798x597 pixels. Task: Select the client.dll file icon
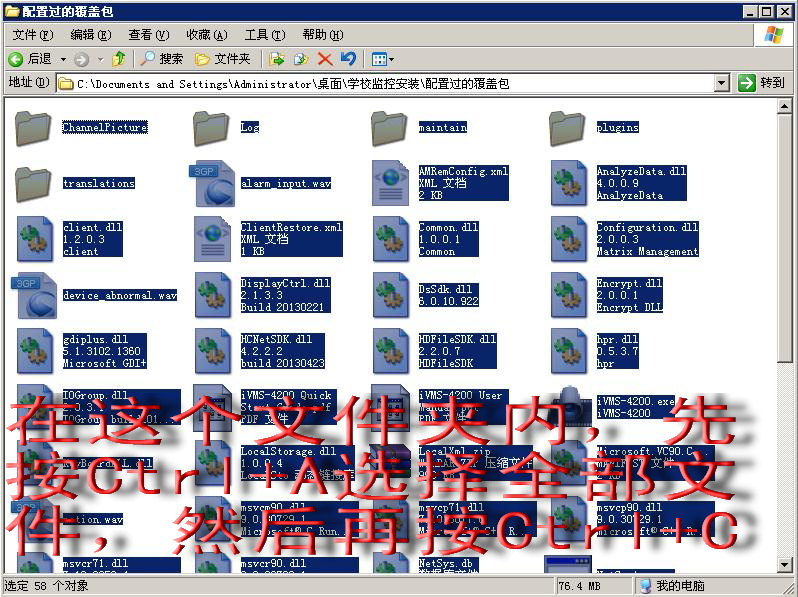tap(35, 239)
